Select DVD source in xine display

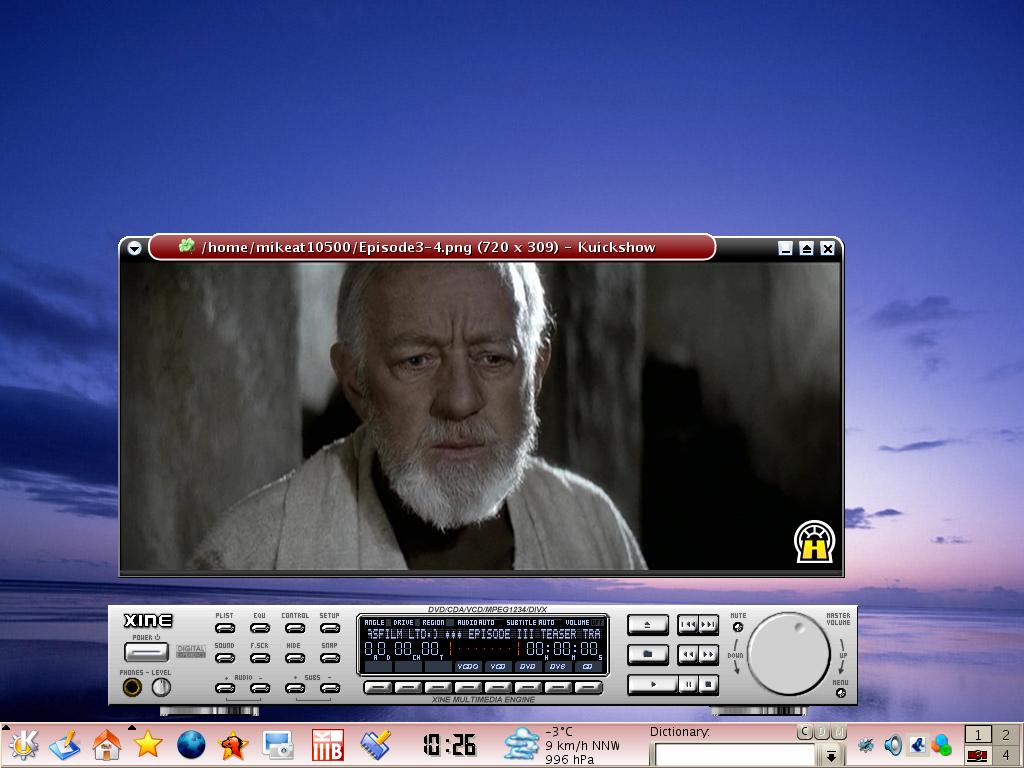tap(528, 667)
